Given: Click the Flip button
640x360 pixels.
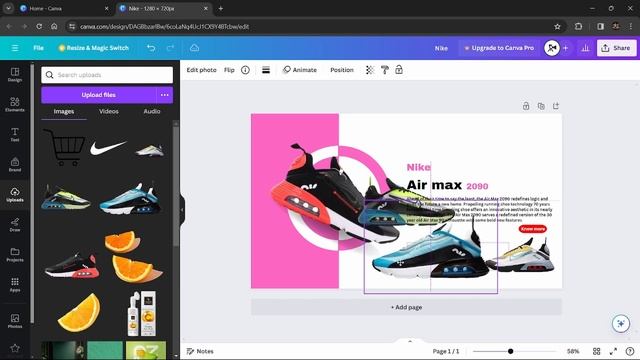Looking at the screenshot, I should 229,70.
